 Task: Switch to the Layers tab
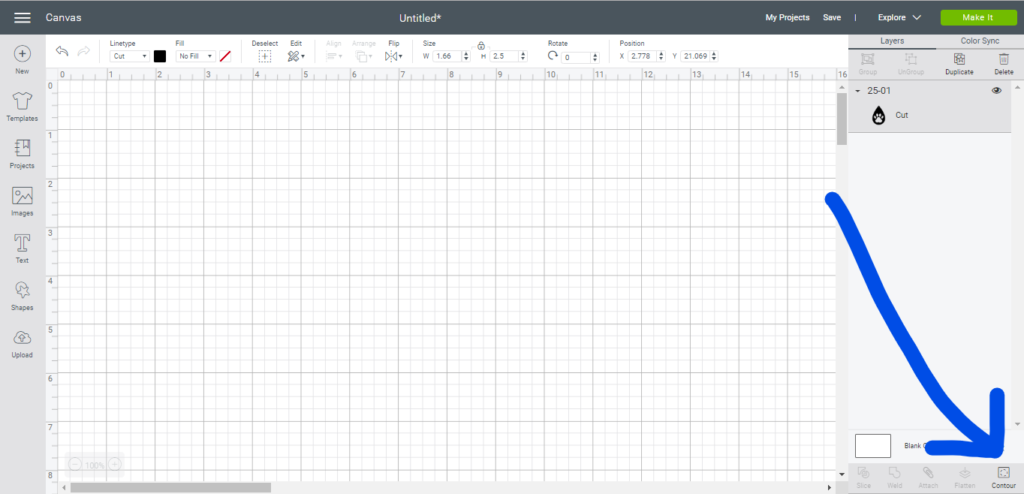coord(892,41)
